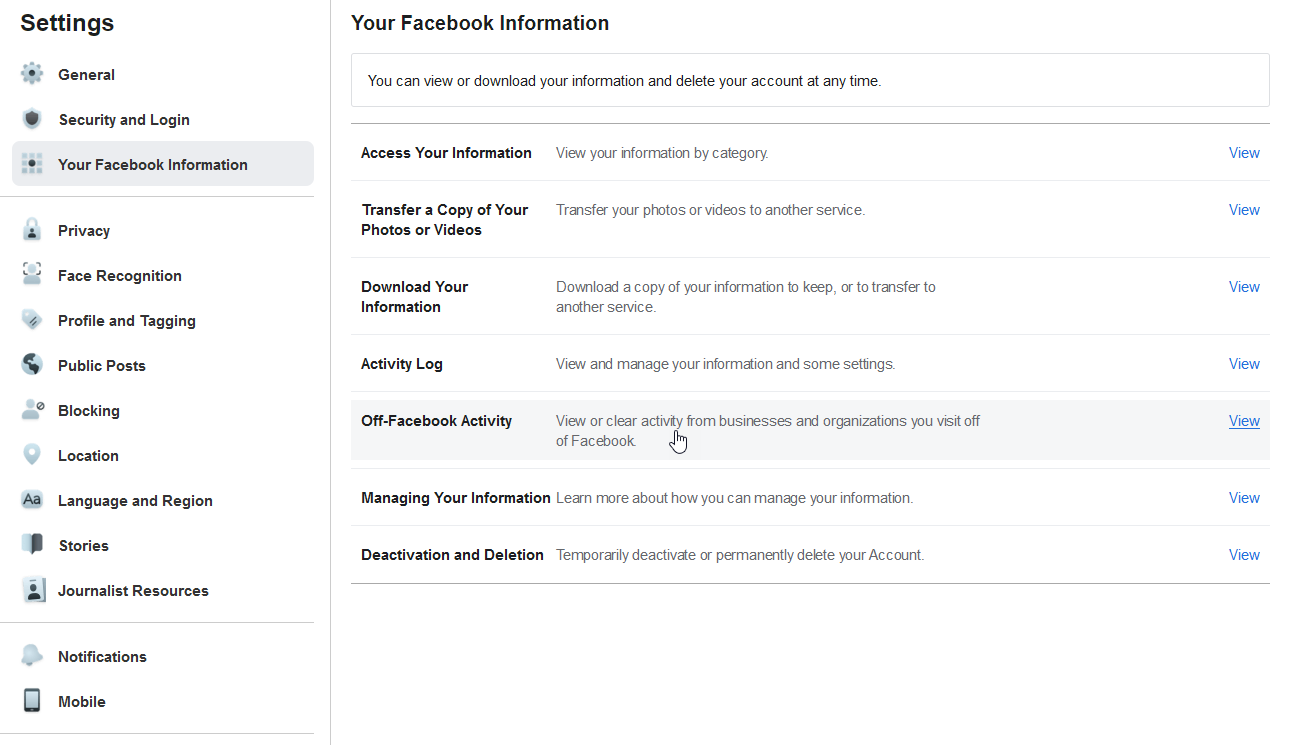Select Your Facebook Information menu item
1296x745 pixels.
(163, 164)
